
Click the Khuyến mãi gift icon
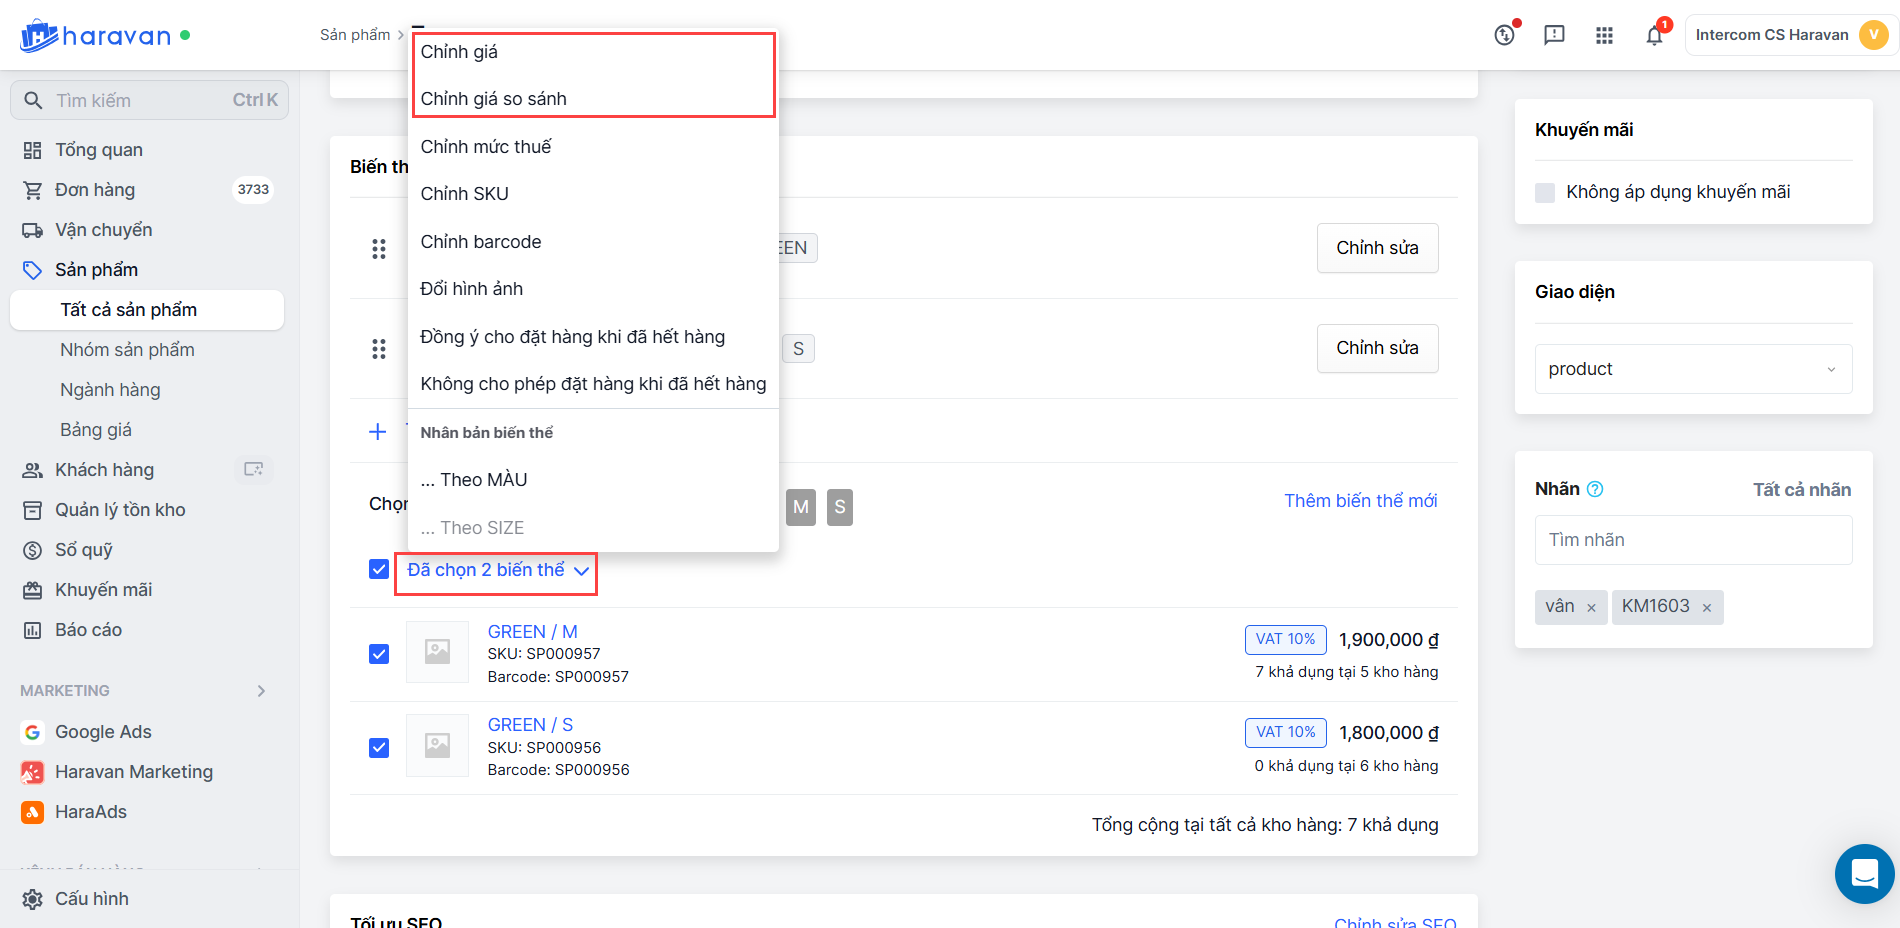(x=32, y=590)
